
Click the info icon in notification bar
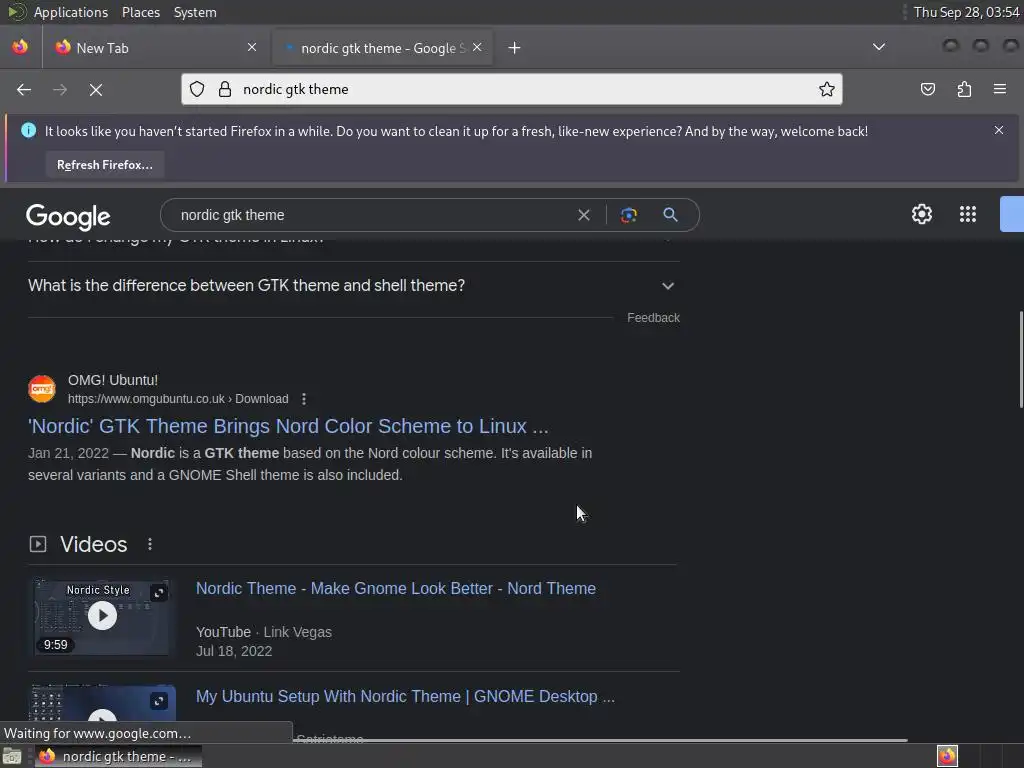pos(28,130)
